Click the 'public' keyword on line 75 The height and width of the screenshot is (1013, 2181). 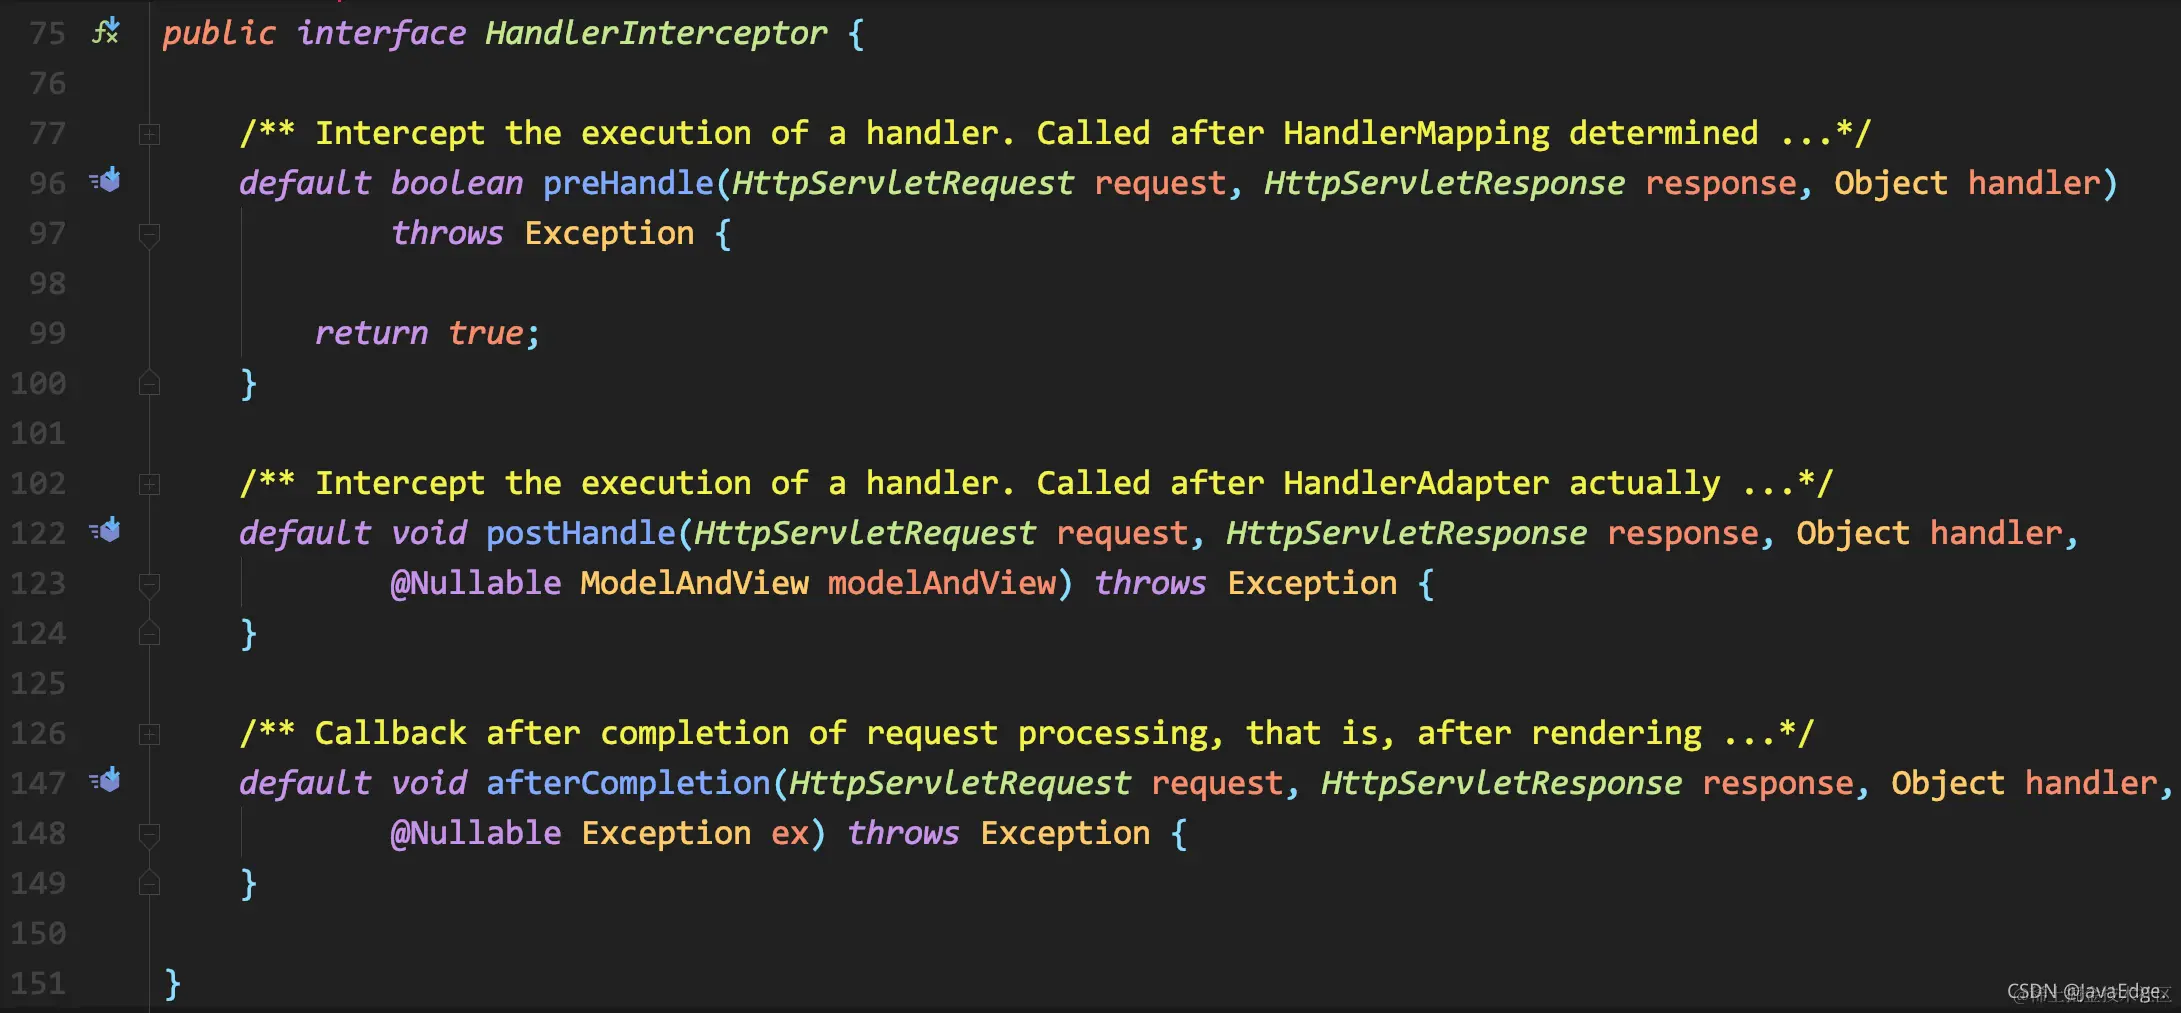pos(219,33)
